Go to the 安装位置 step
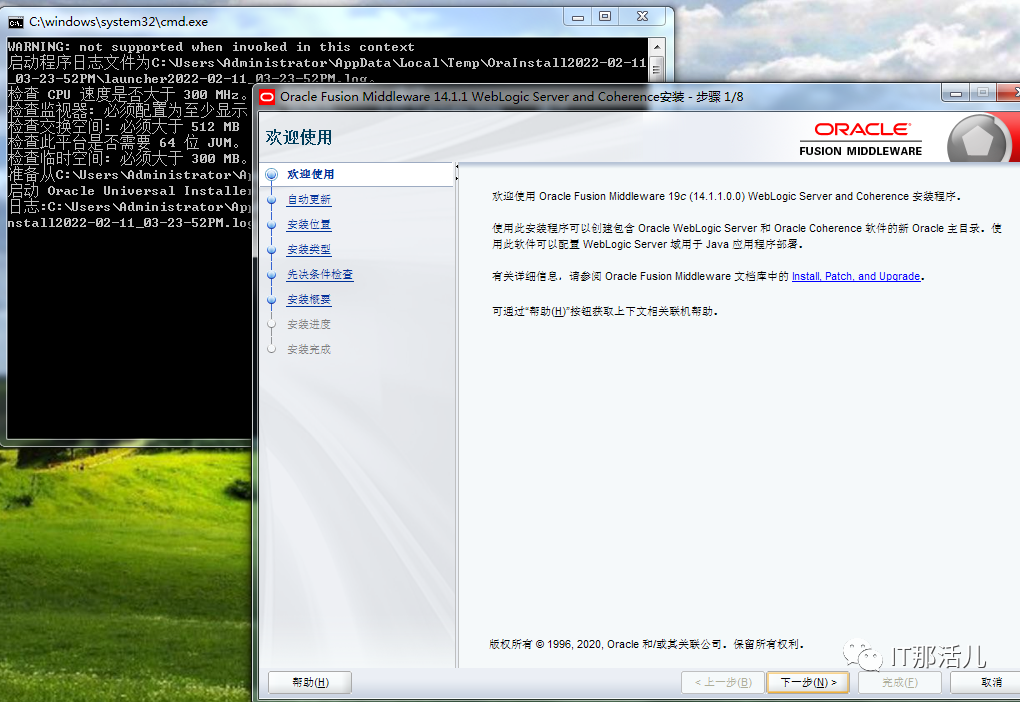 coord(309,224)
